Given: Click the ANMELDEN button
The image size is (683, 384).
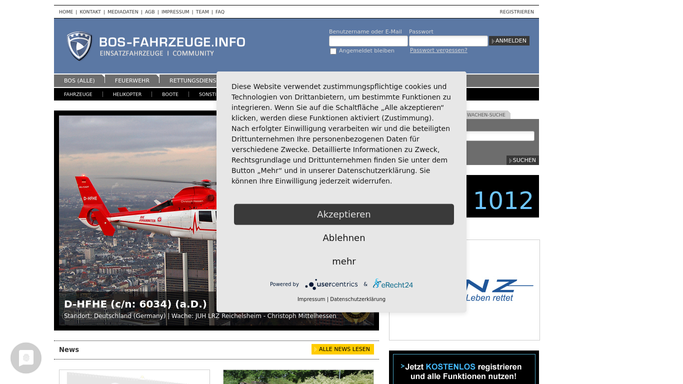Looking at the screenshot, I should pyautogui.click(x=509, y=40).
